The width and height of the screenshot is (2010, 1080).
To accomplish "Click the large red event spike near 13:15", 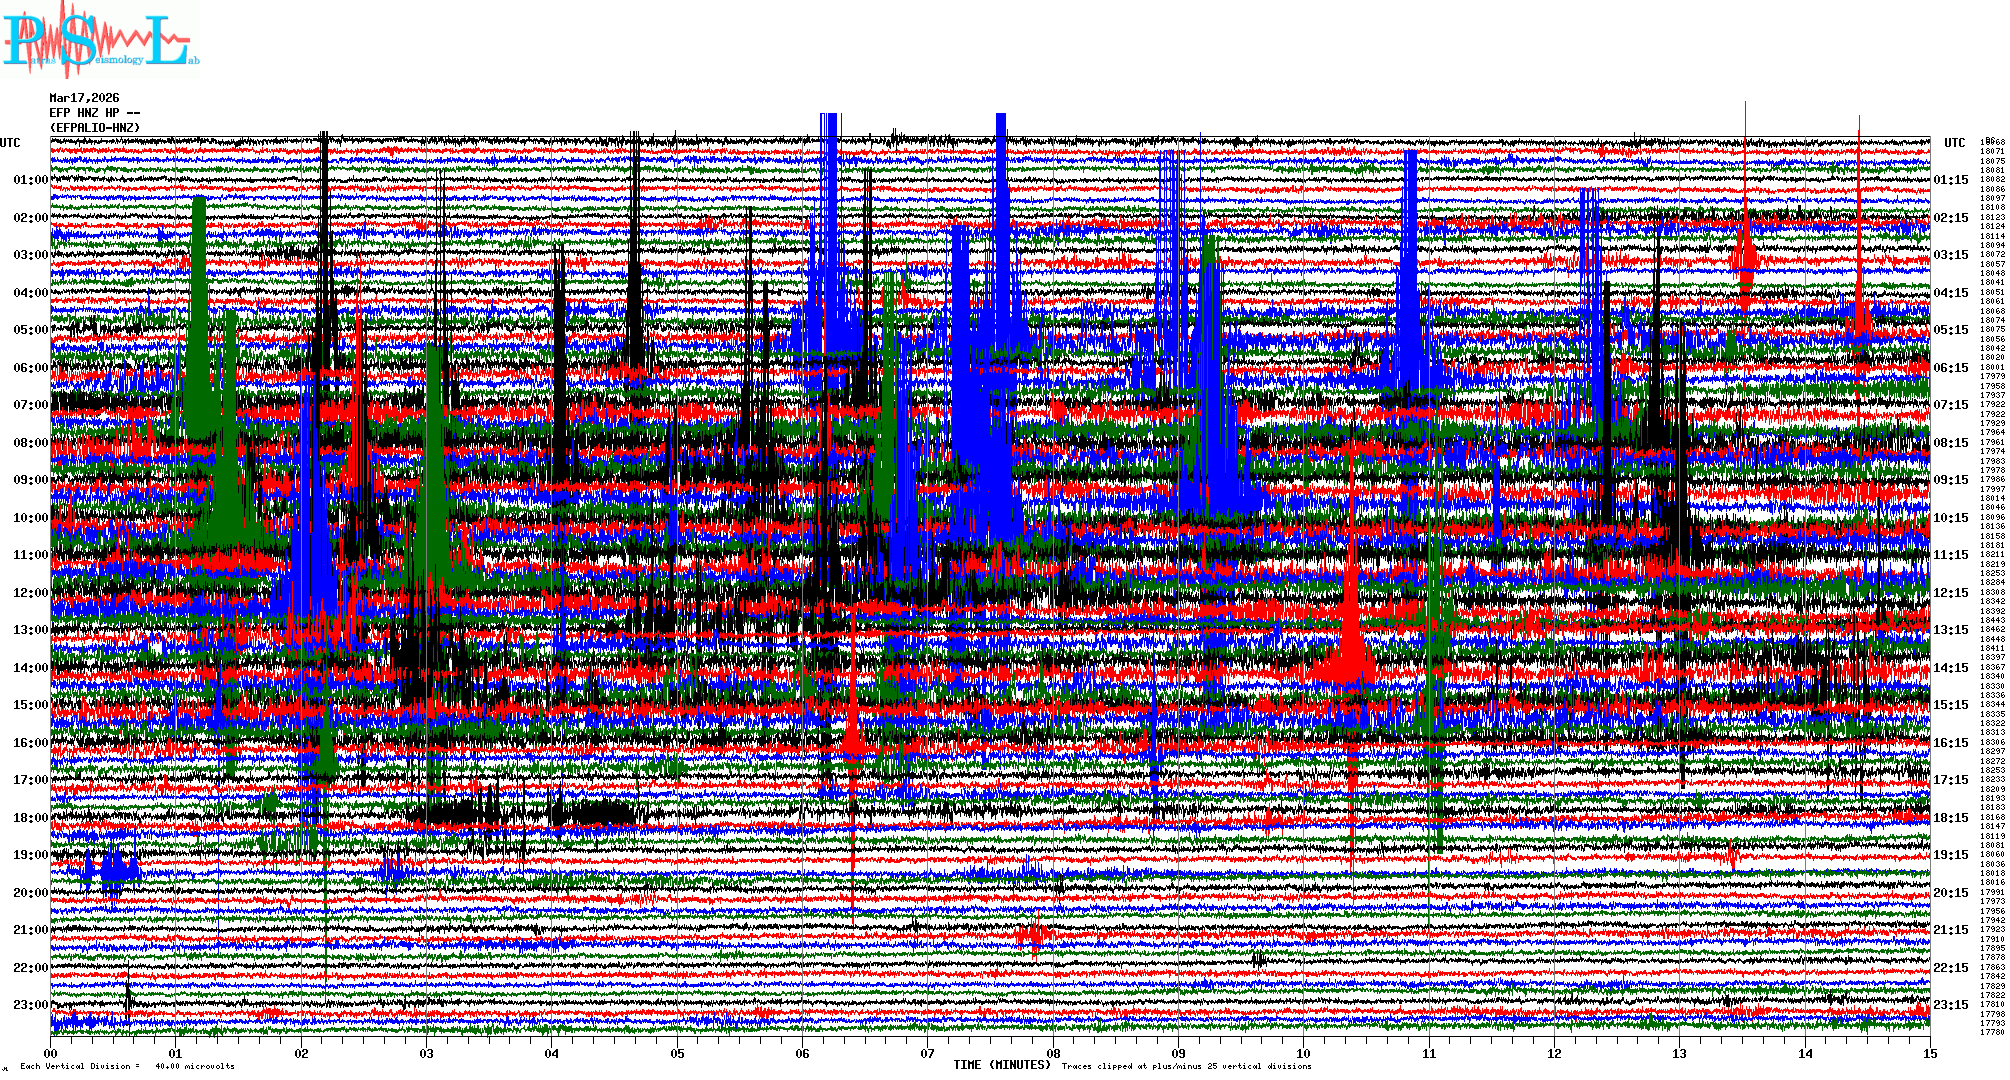I will coord(1351,640).
